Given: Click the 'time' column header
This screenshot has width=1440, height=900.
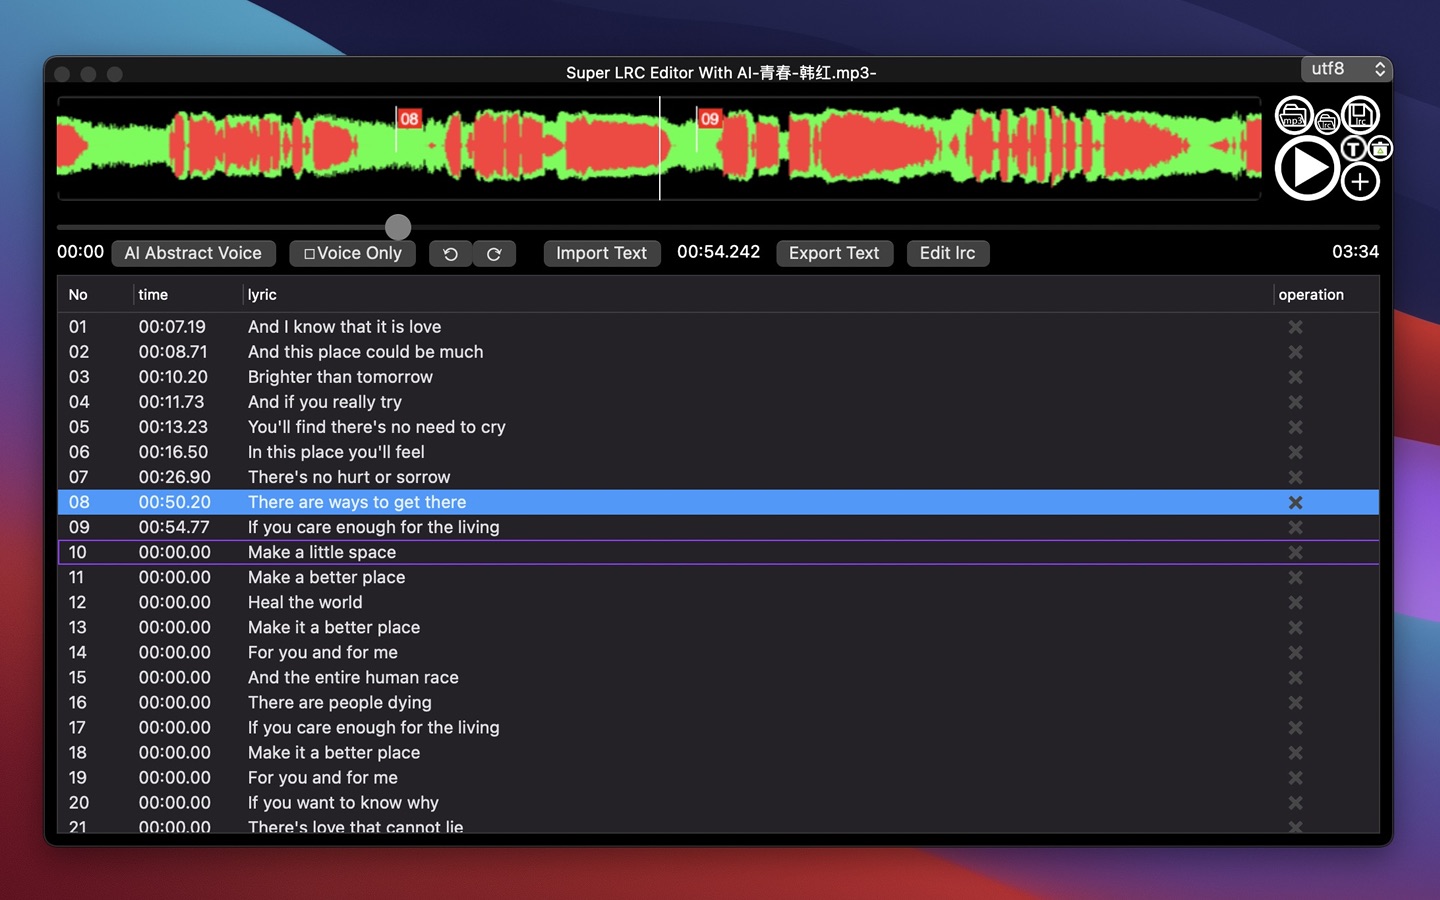Looking at the screenshot, I should click(153, 295).
